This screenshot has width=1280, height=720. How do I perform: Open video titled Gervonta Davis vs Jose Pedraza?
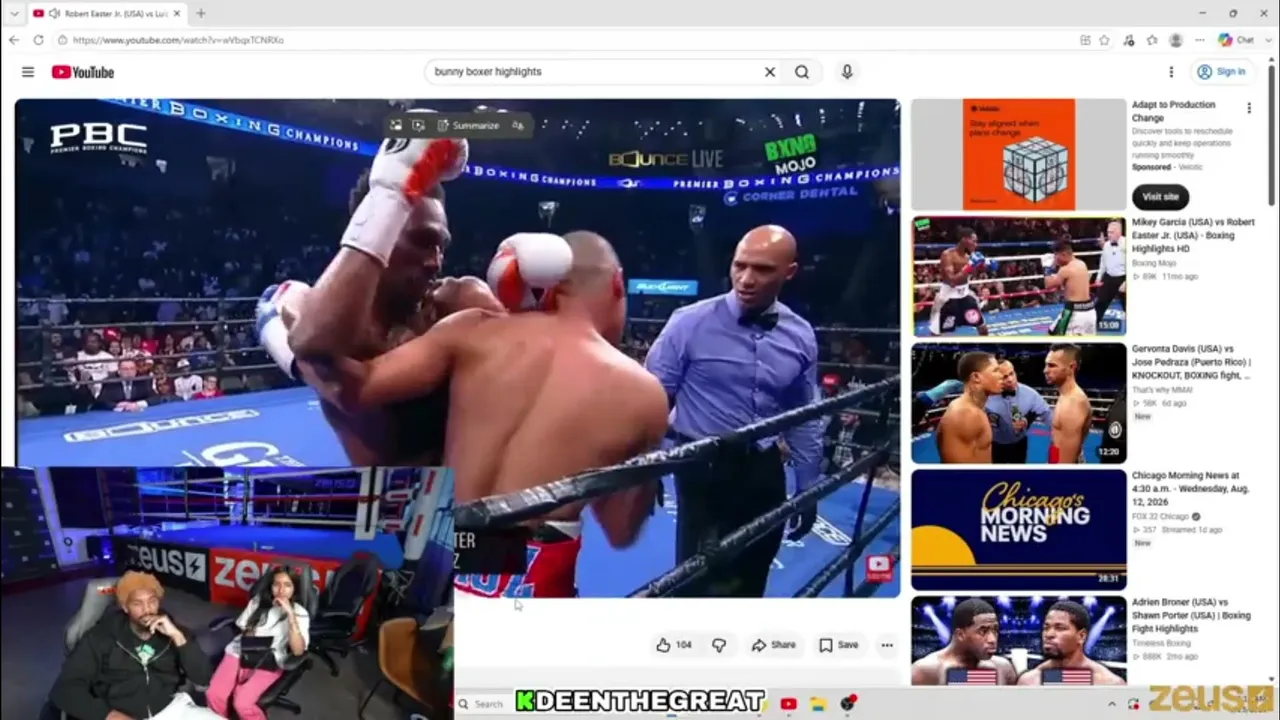click(x=1191, y=362)
